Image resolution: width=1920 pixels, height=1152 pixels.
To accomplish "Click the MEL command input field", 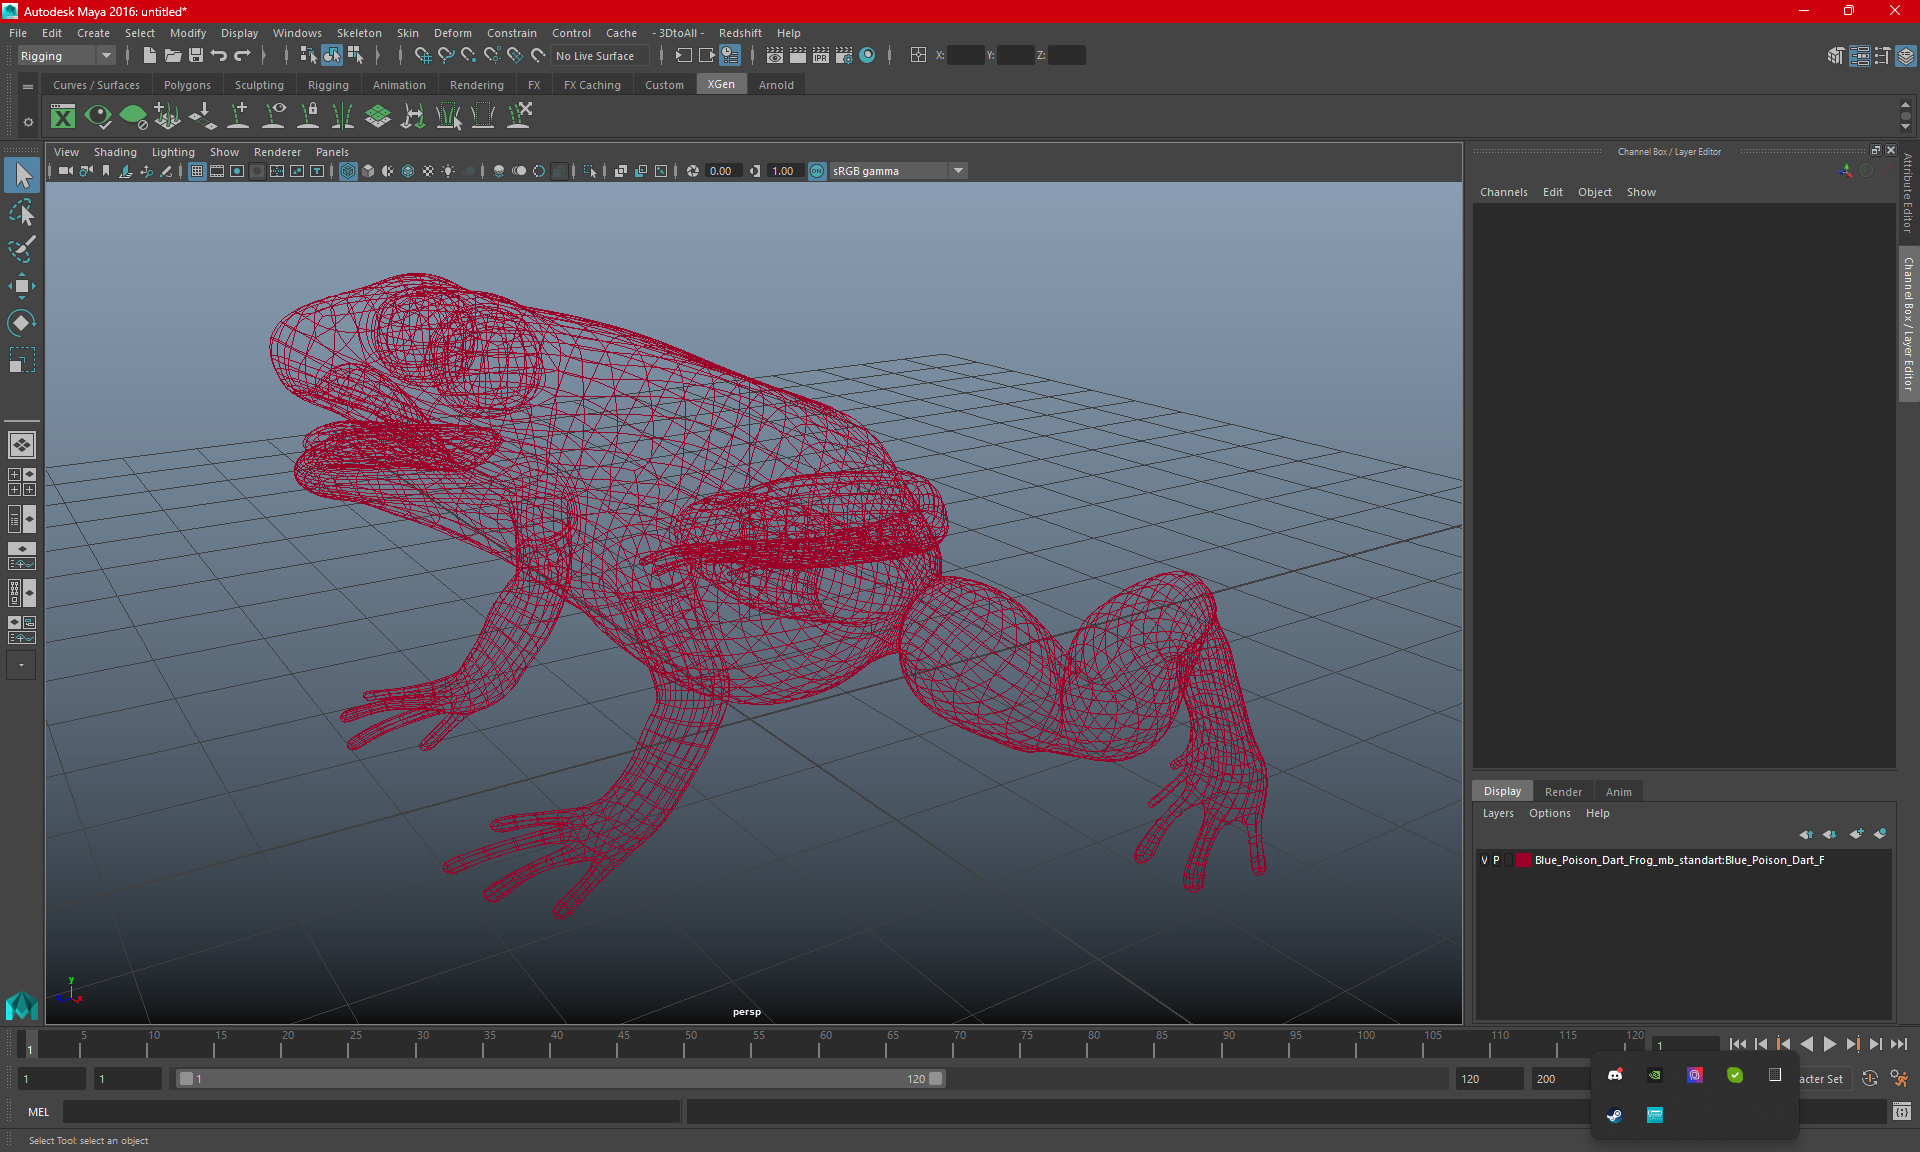I will pos(370,1111).
